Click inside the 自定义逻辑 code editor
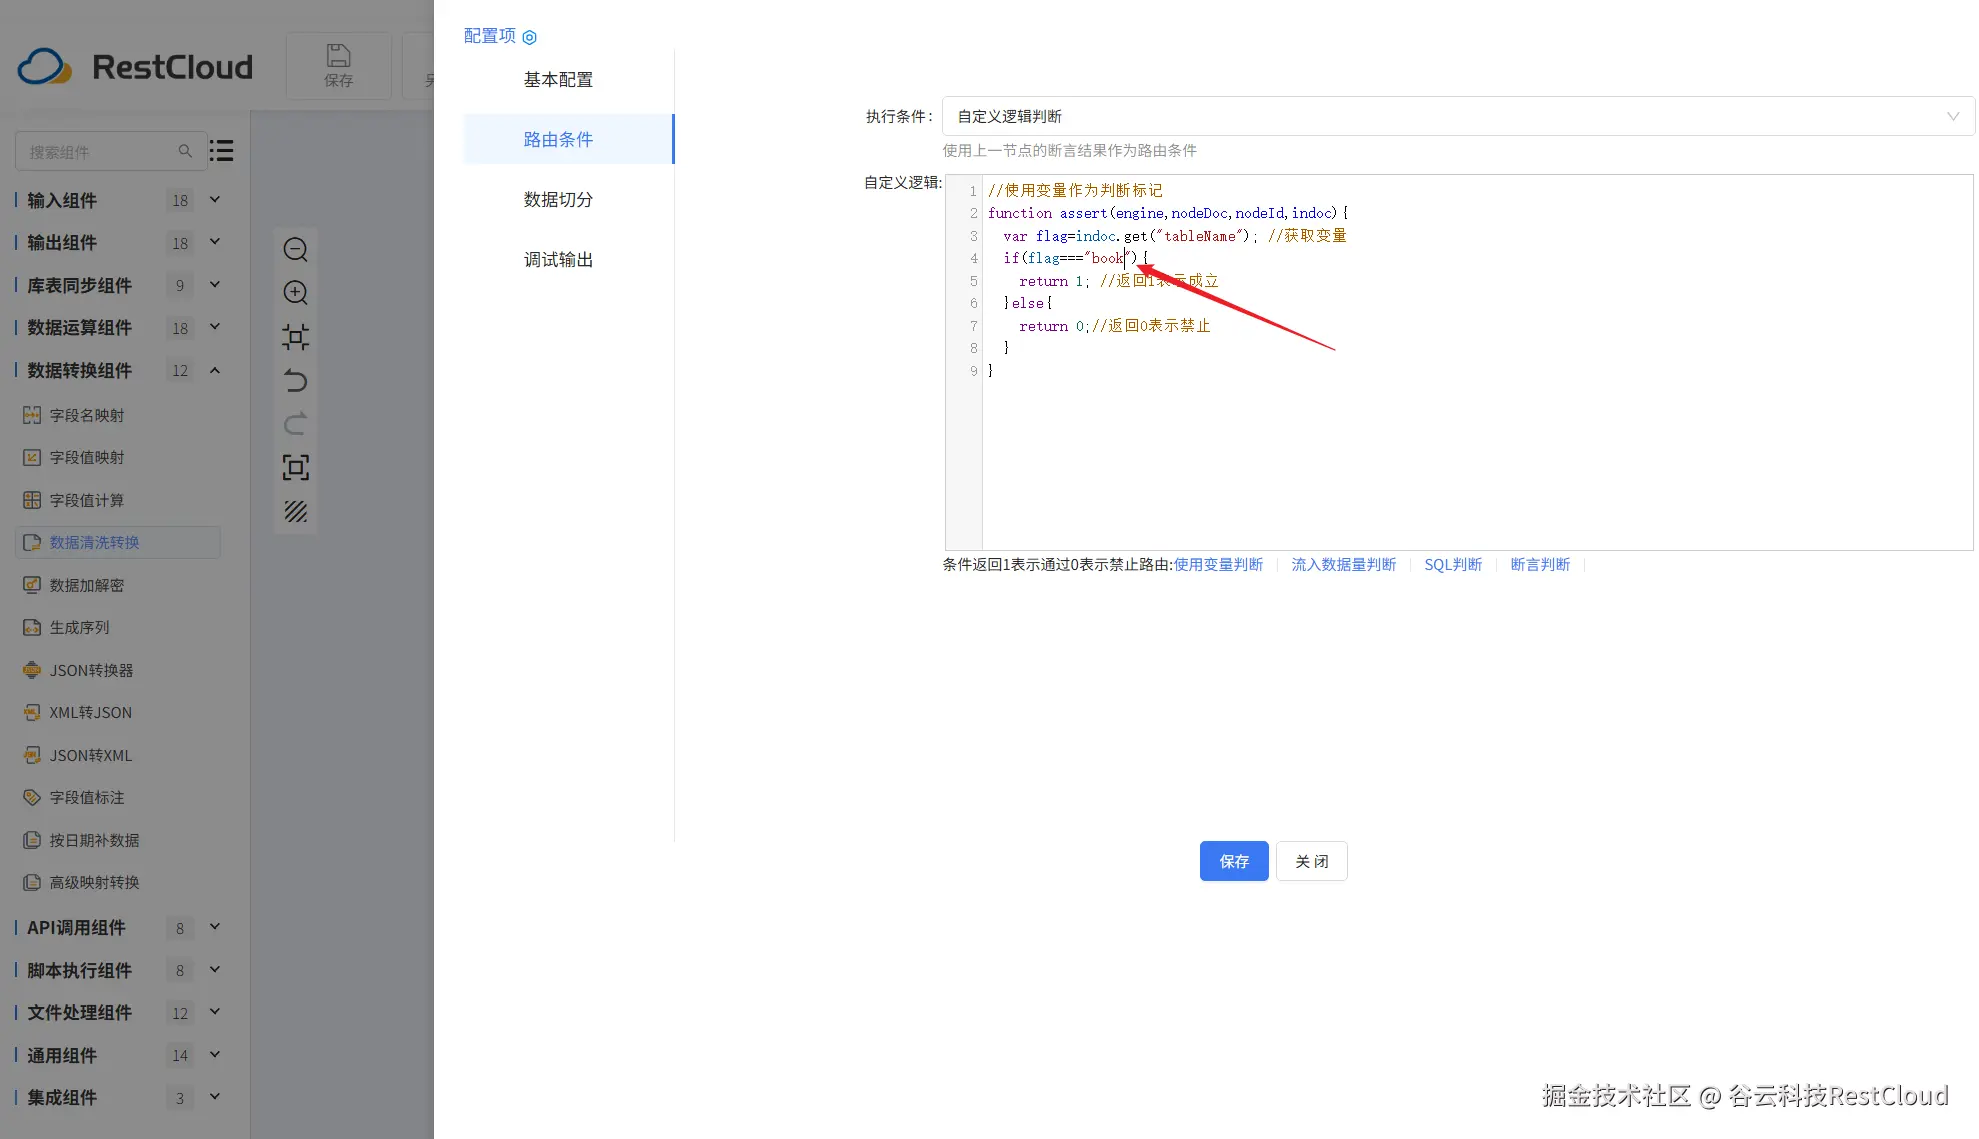Screen dimensions: 1979x1139 [1459, 363]
